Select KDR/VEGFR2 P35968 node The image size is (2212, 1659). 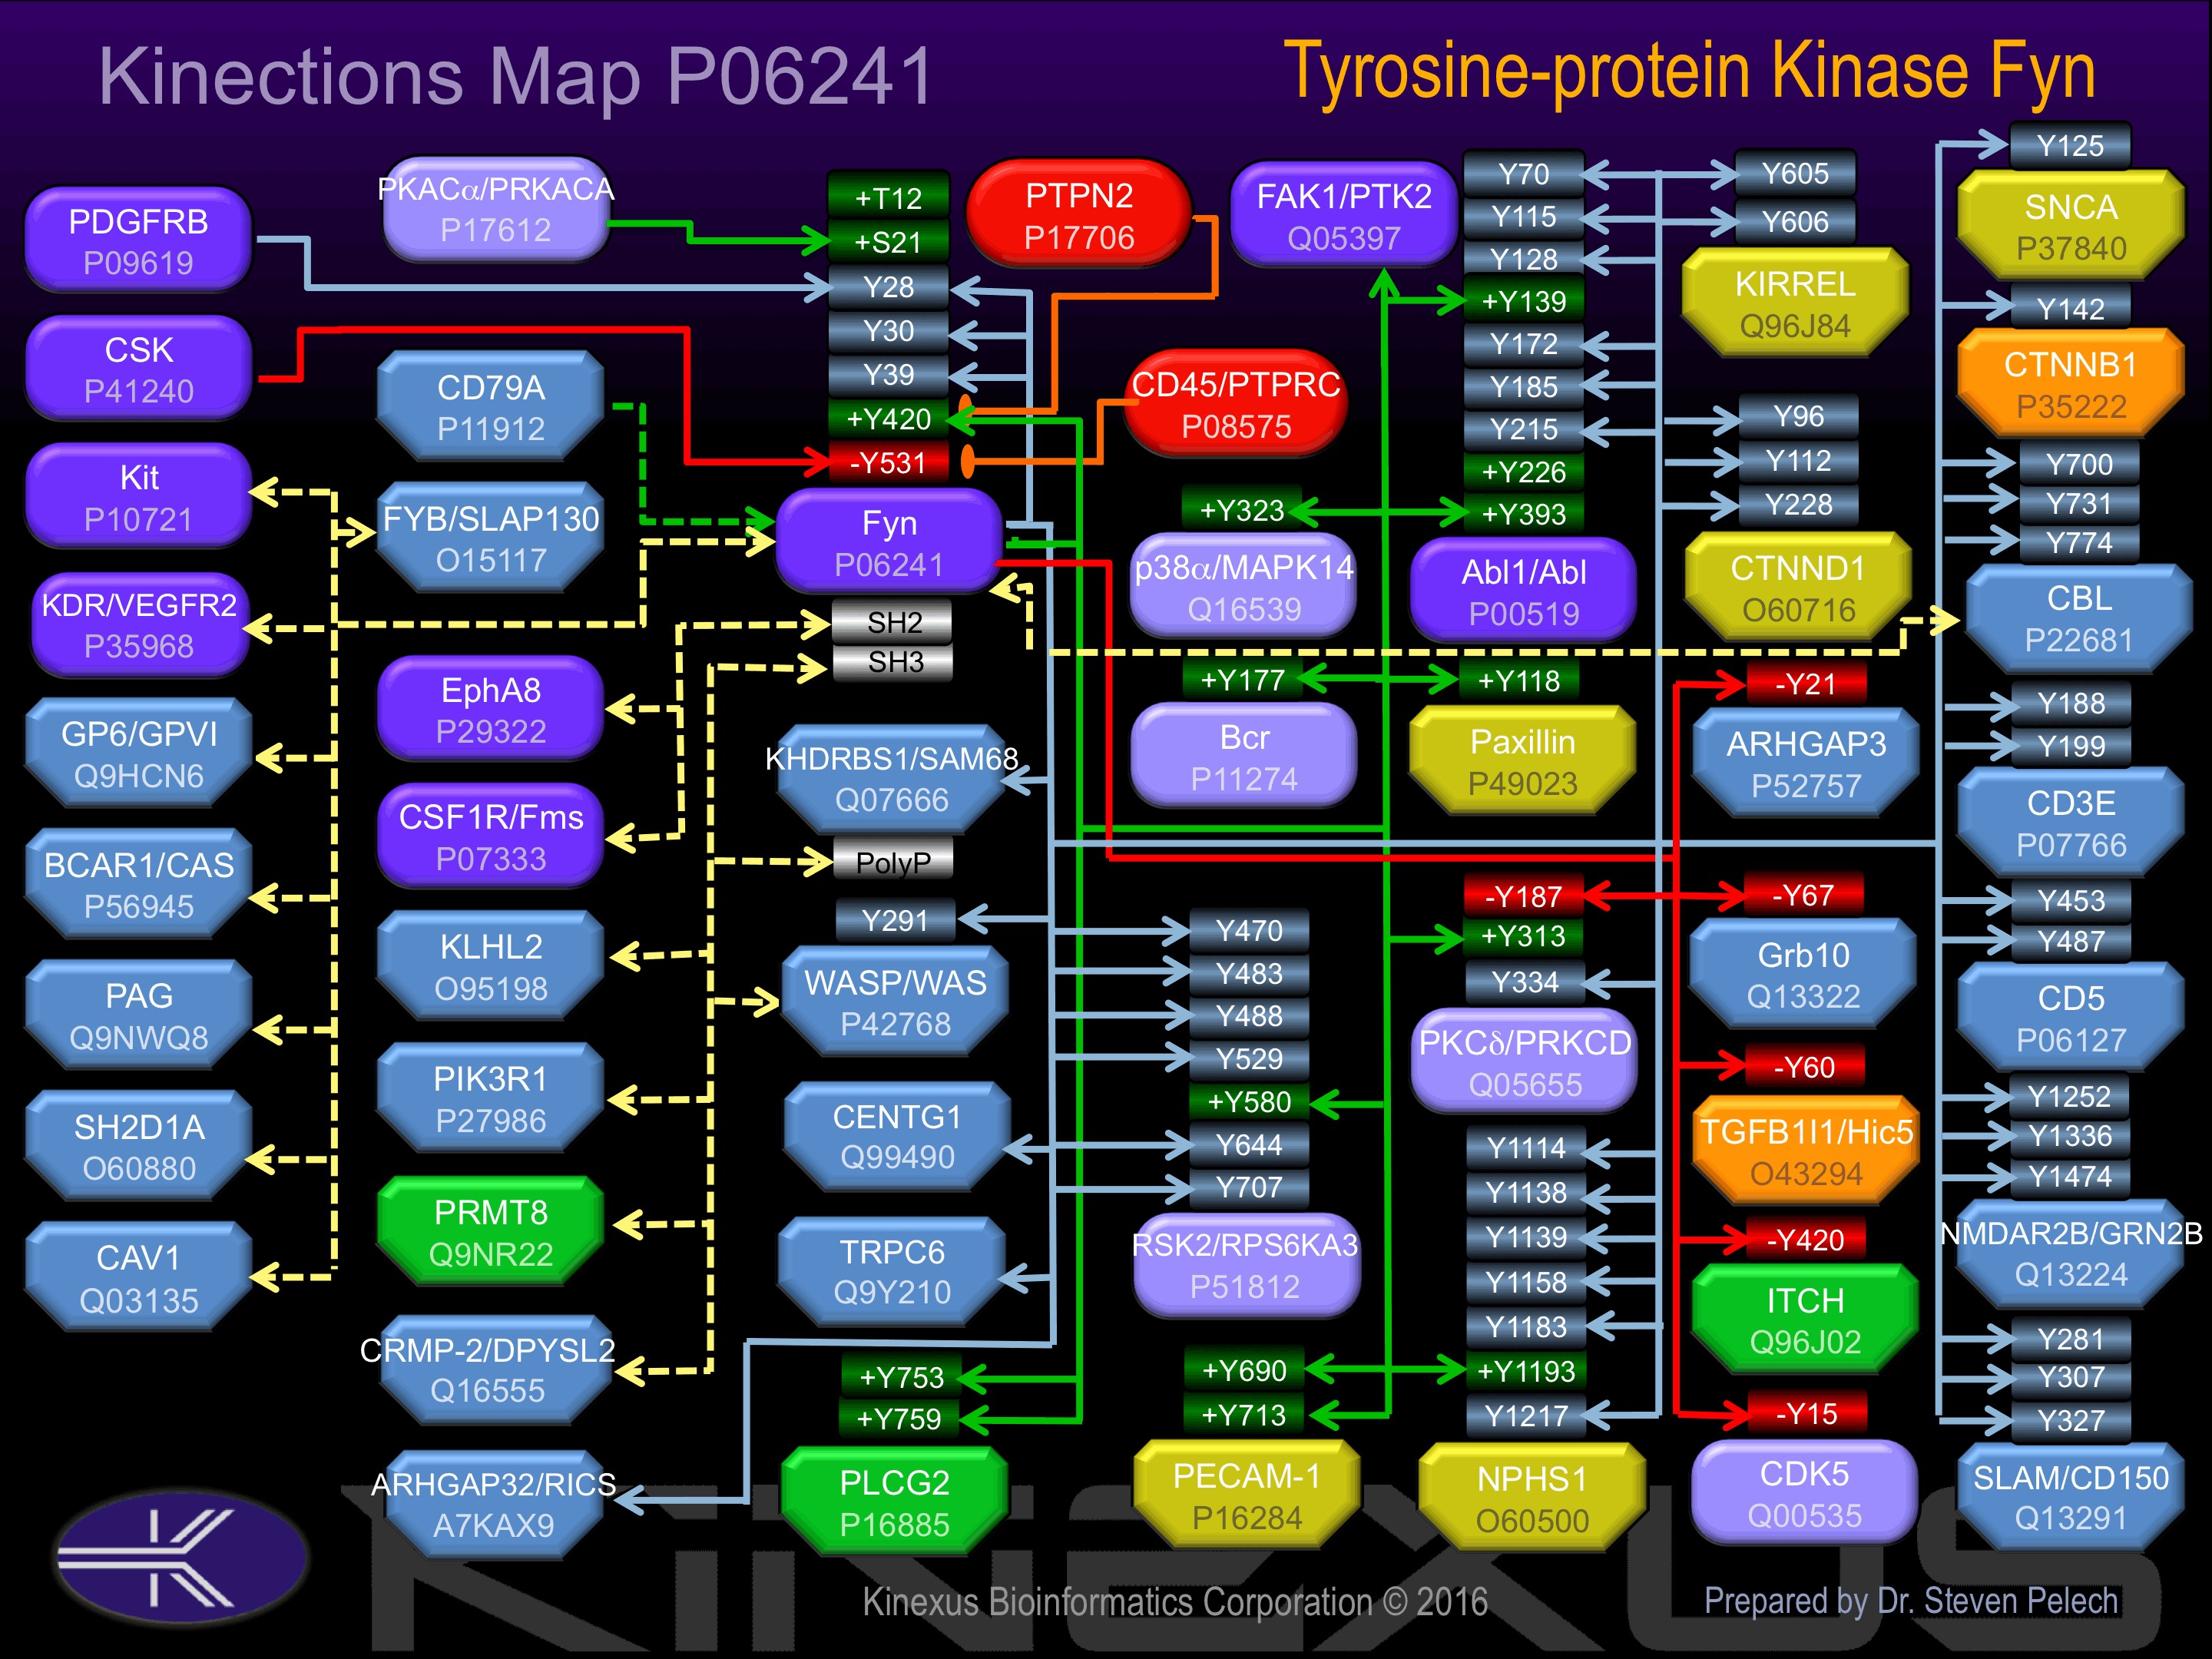coord(138,625)
